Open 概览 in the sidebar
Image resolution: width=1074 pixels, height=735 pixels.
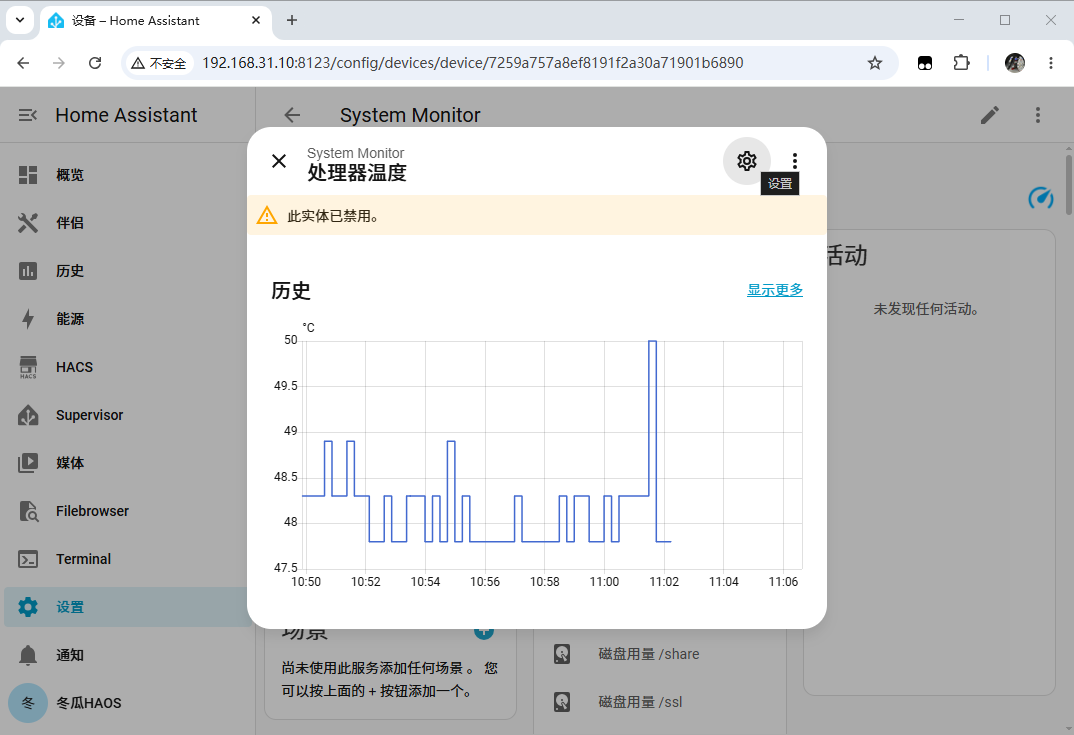pyautogui.click(x=127, y=175)
